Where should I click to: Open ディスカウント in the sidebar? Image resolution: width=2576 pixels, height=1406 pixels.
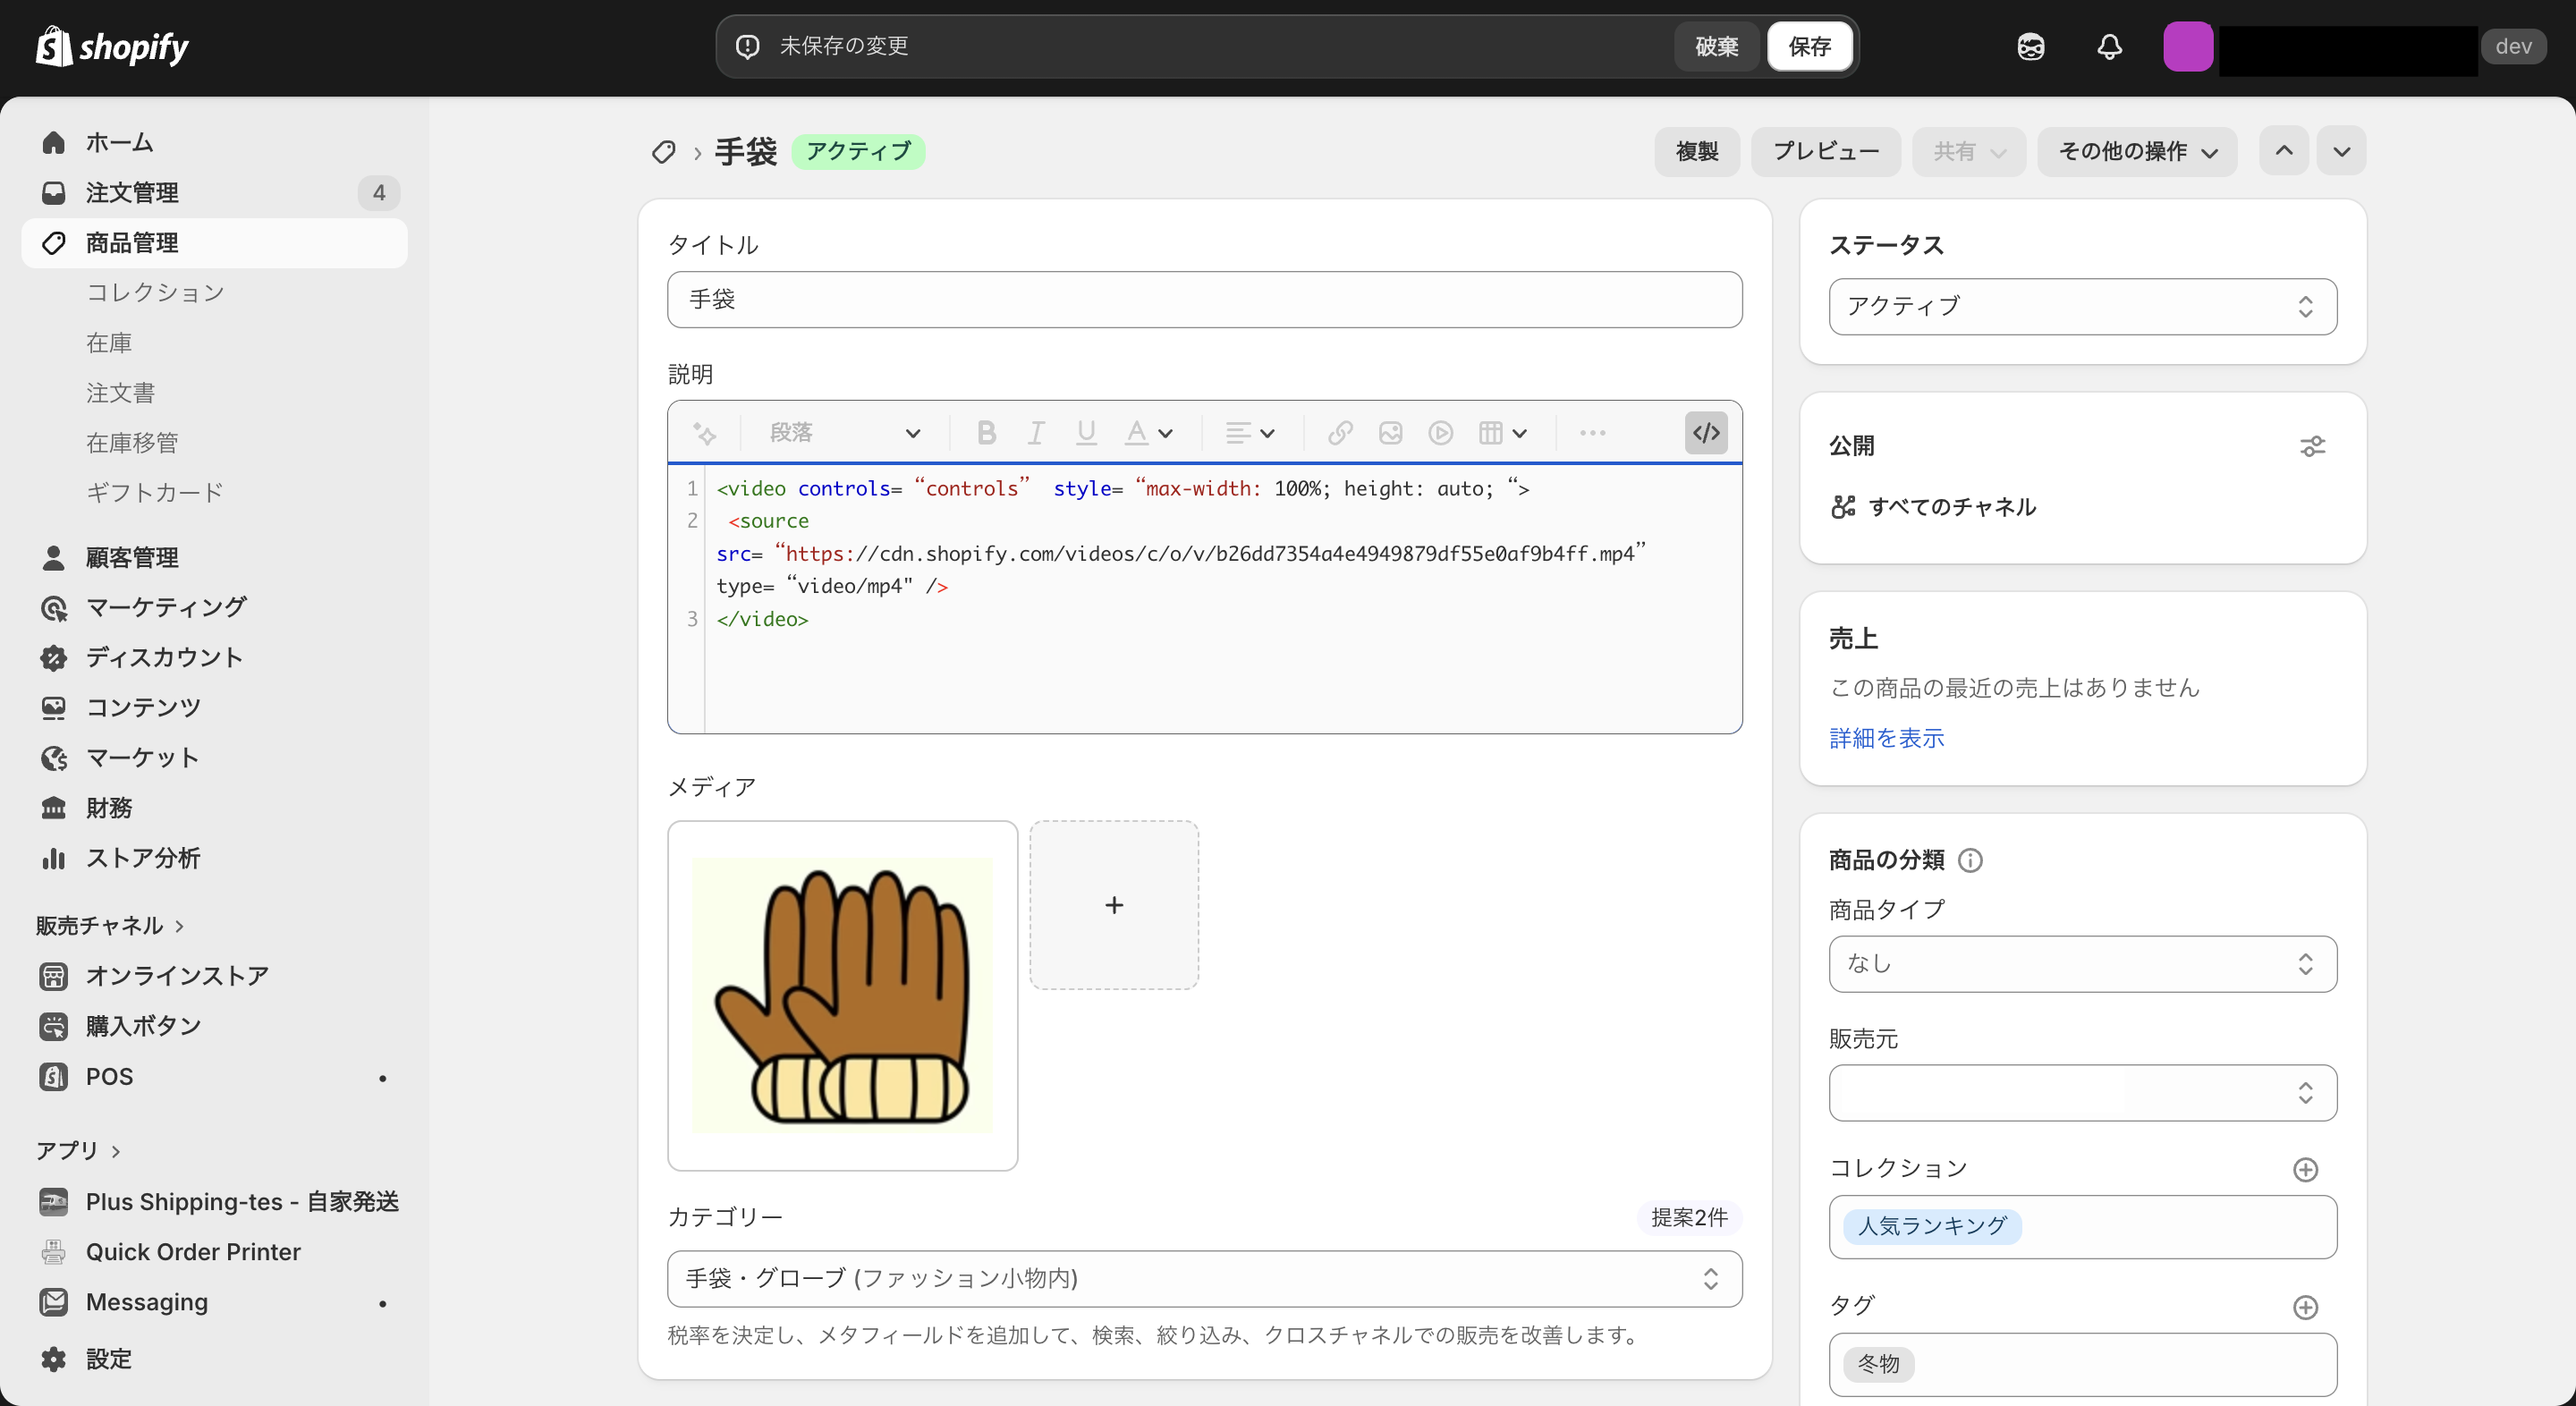pos(214,657)
